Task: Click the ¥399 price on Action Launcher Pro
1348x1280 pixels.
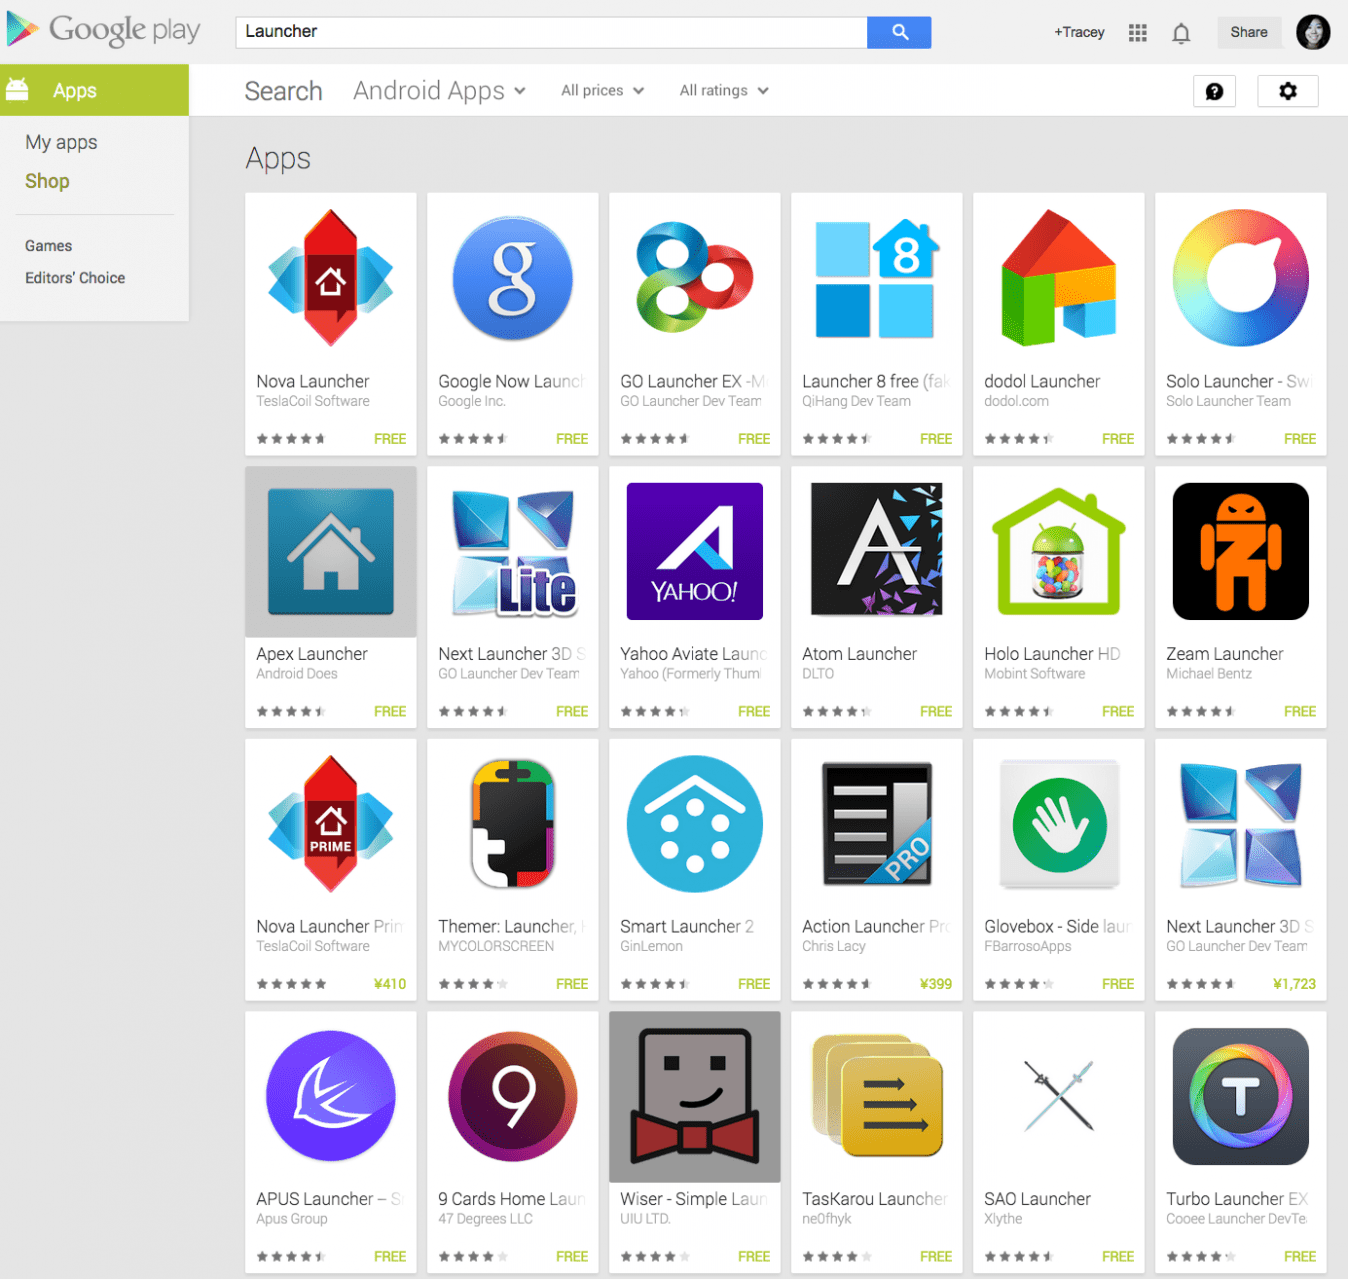Action: click(x=936, y=984)
